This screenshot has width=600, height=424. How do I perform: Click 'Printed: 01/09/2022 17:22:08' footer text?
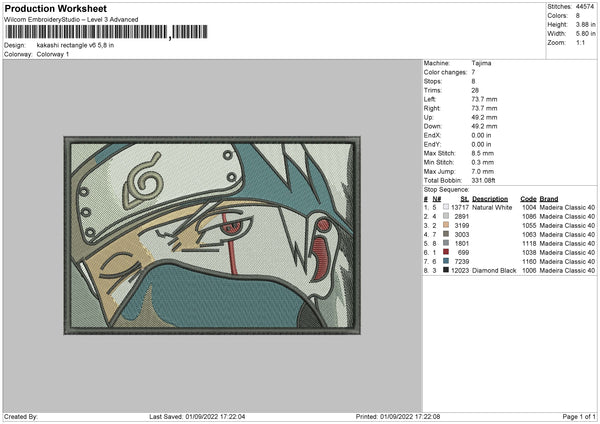pyautogui.click(x=398, y=416)
